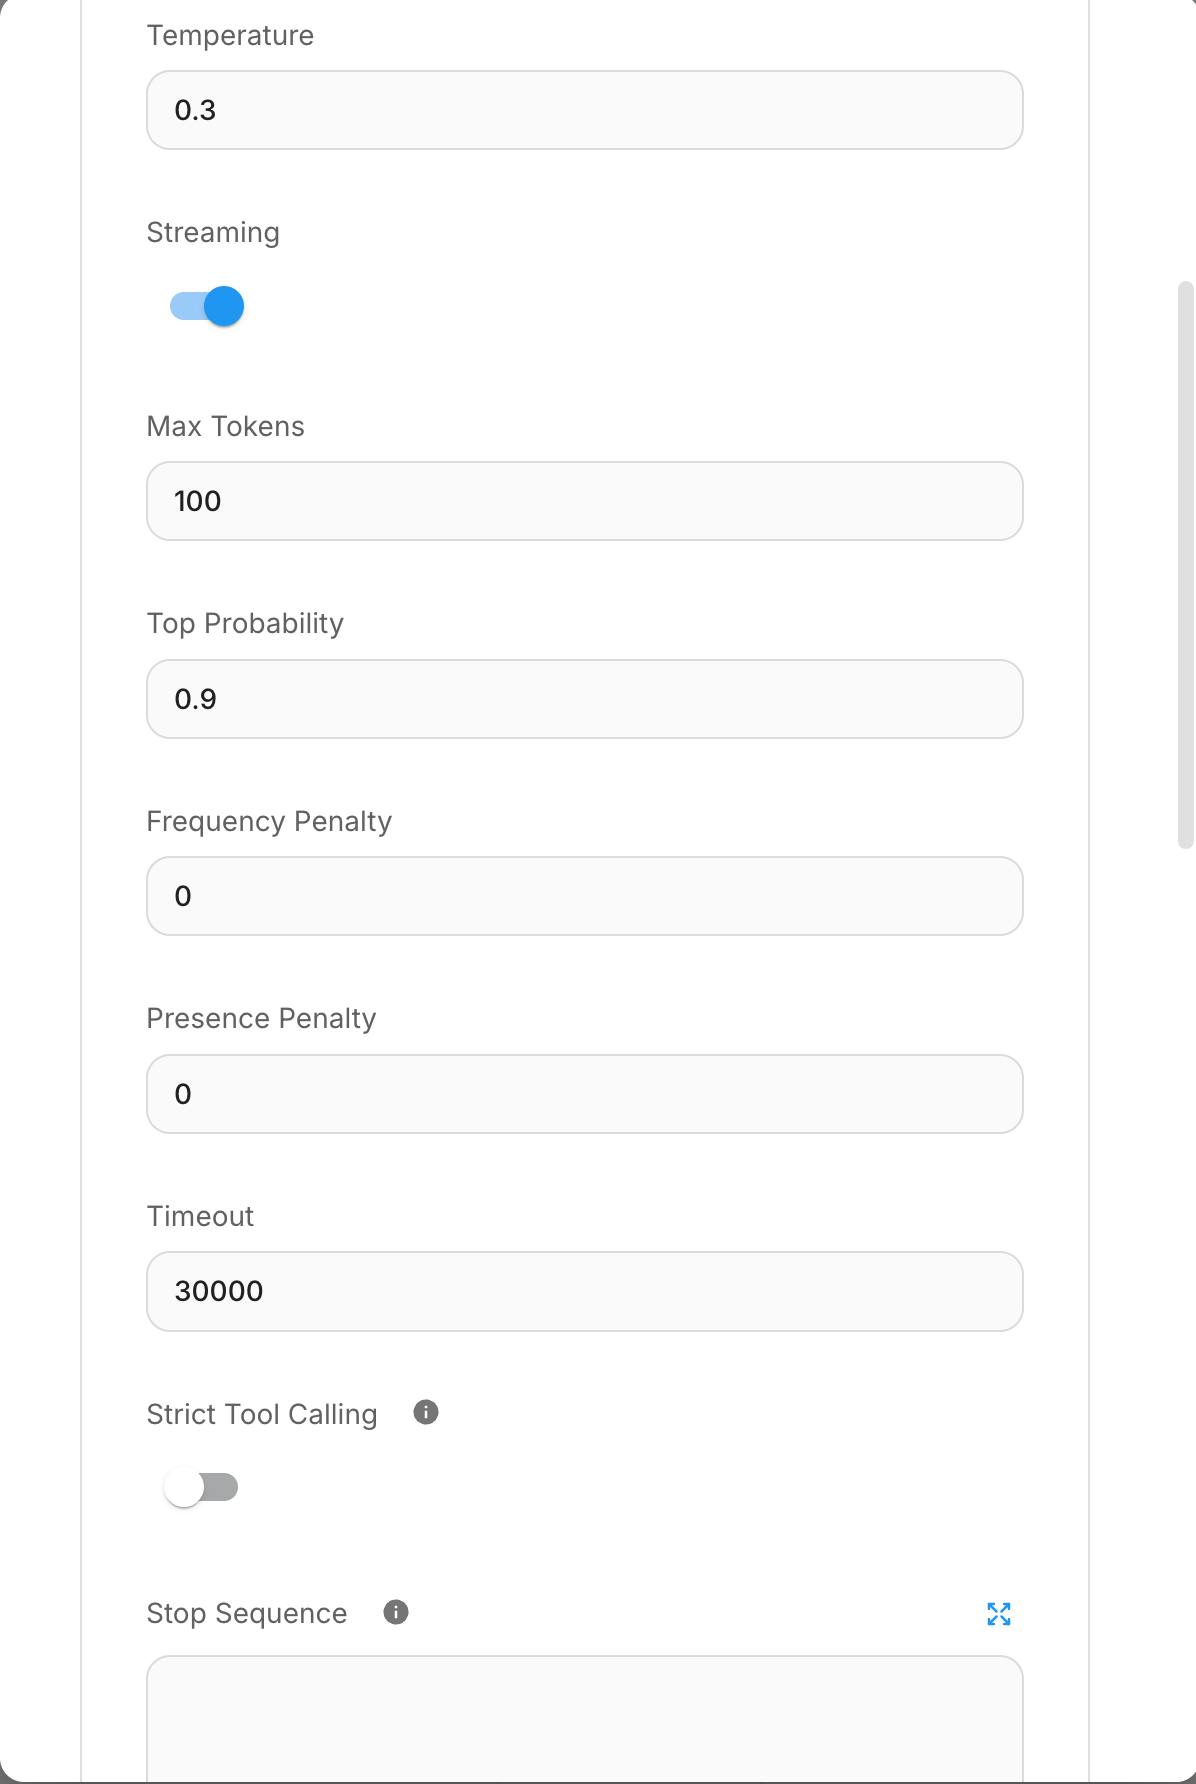Click the Strict Tool Calling info icon

(426, 1412)
